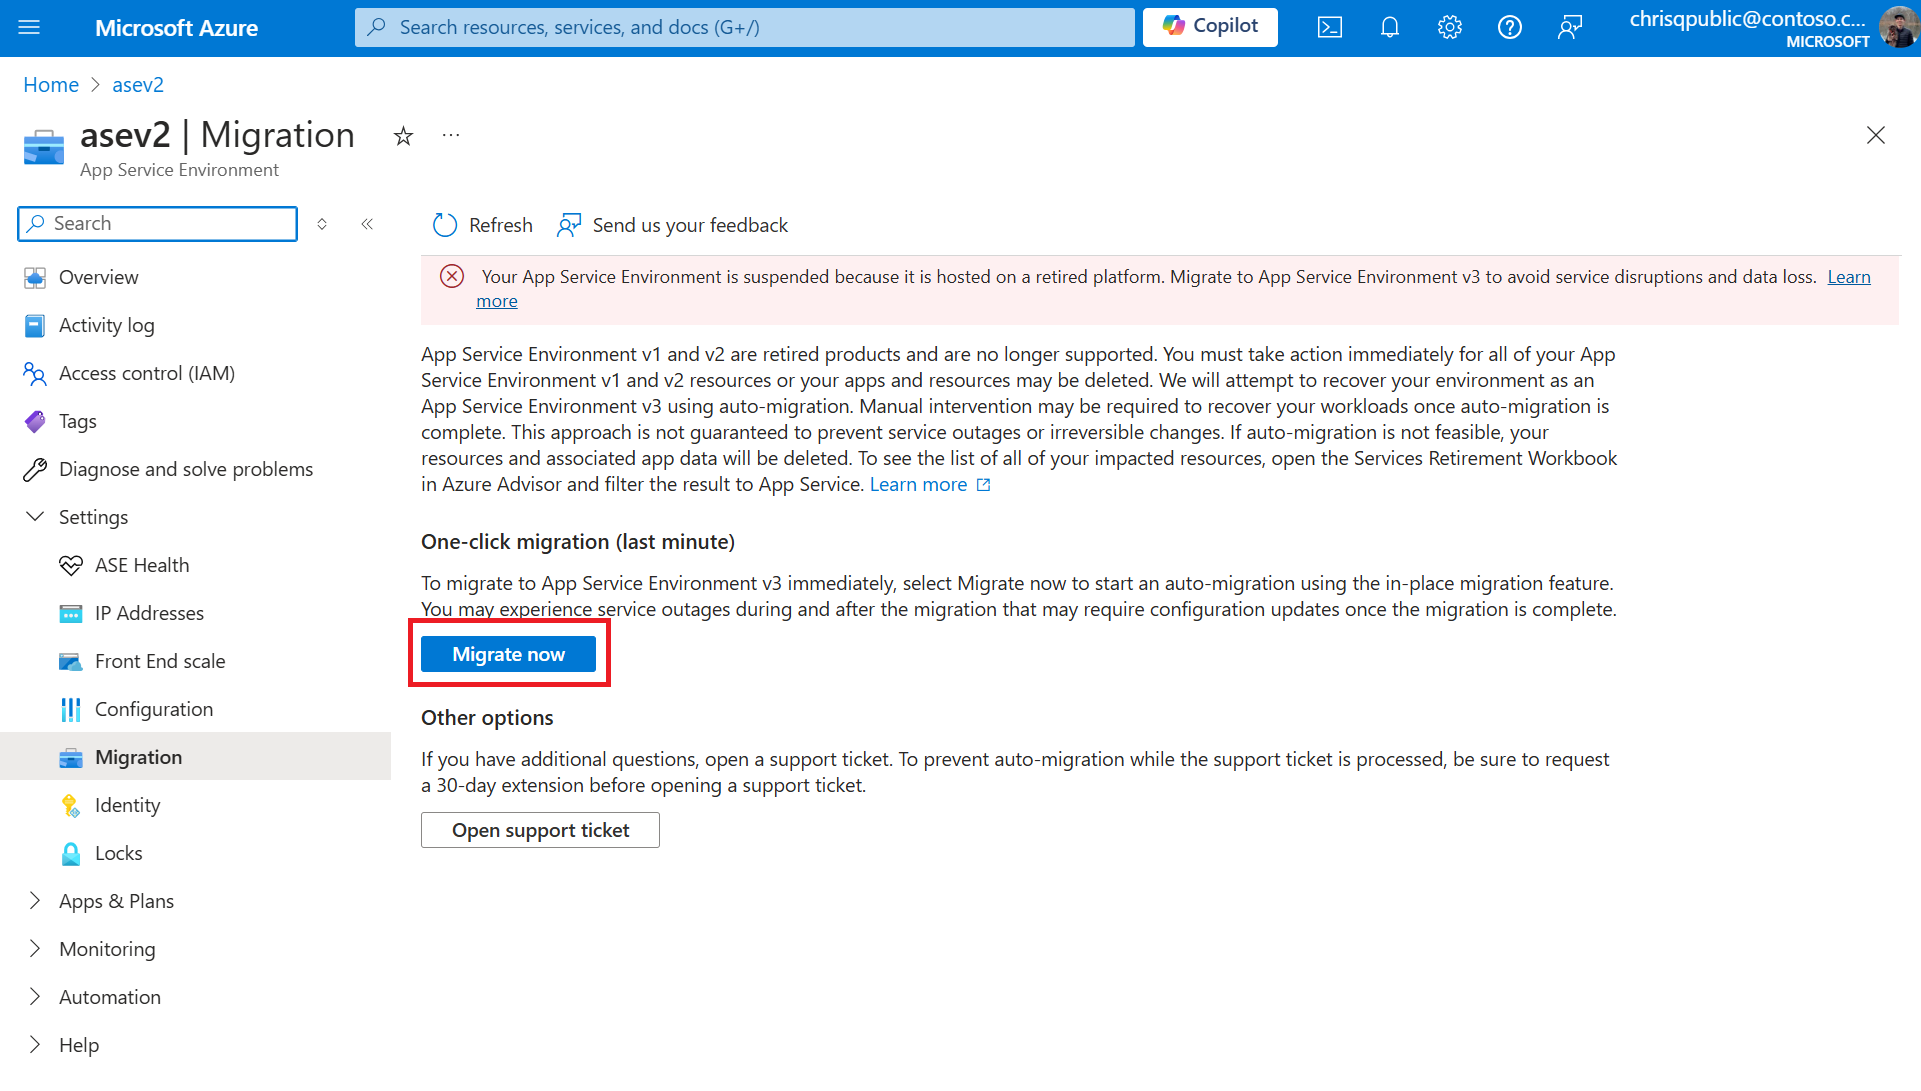The width and height of the screenshot is (1921, 1091).
Task: Select the Overview menu item
Action: (x=99, y=277)
